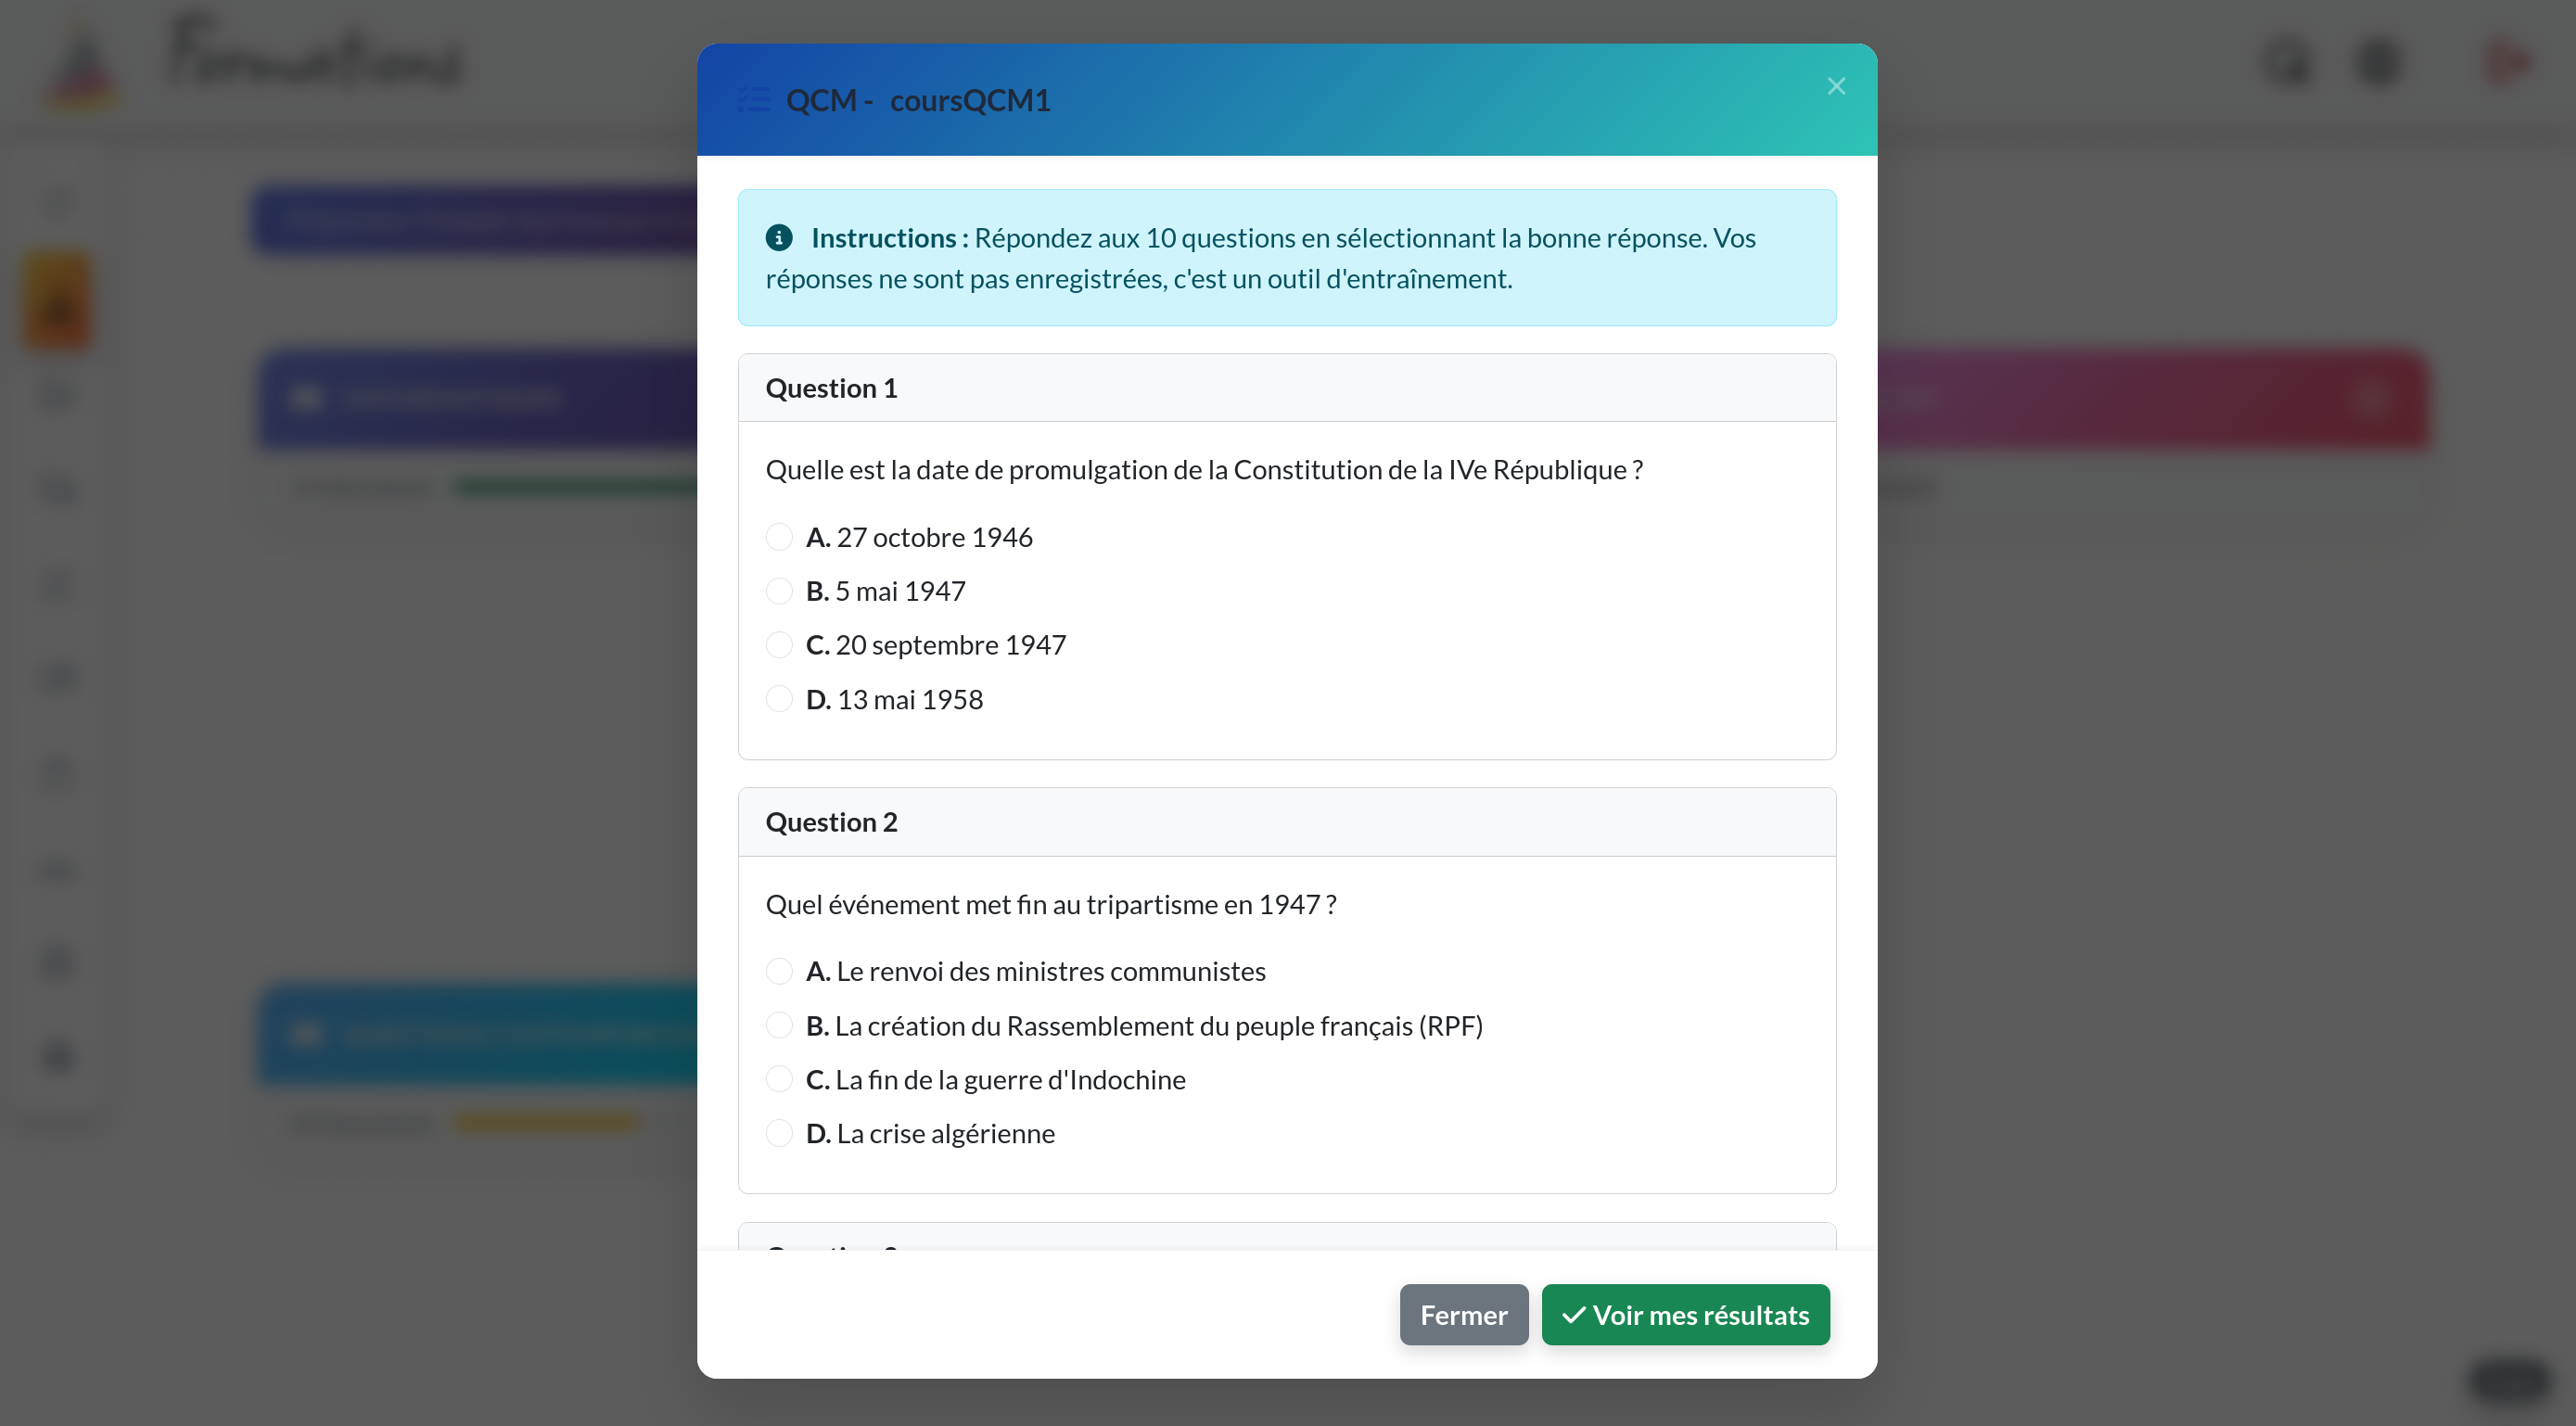This screenshot has height=1426, width=2576.
Task: Click 'Voir mes résultats' button
Action: pos(1685,1315)
